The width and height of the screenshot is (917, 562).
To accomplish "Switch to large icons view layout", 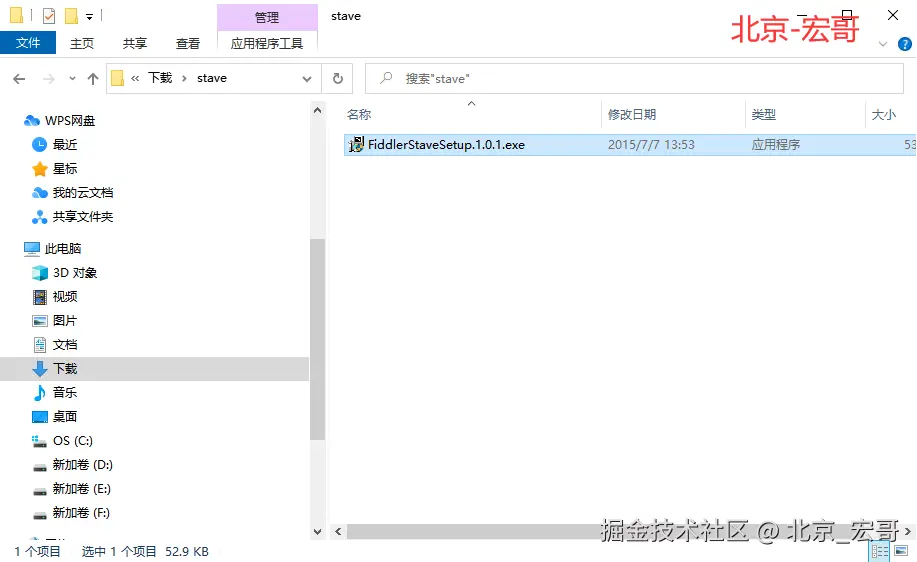I will [901, 551].
